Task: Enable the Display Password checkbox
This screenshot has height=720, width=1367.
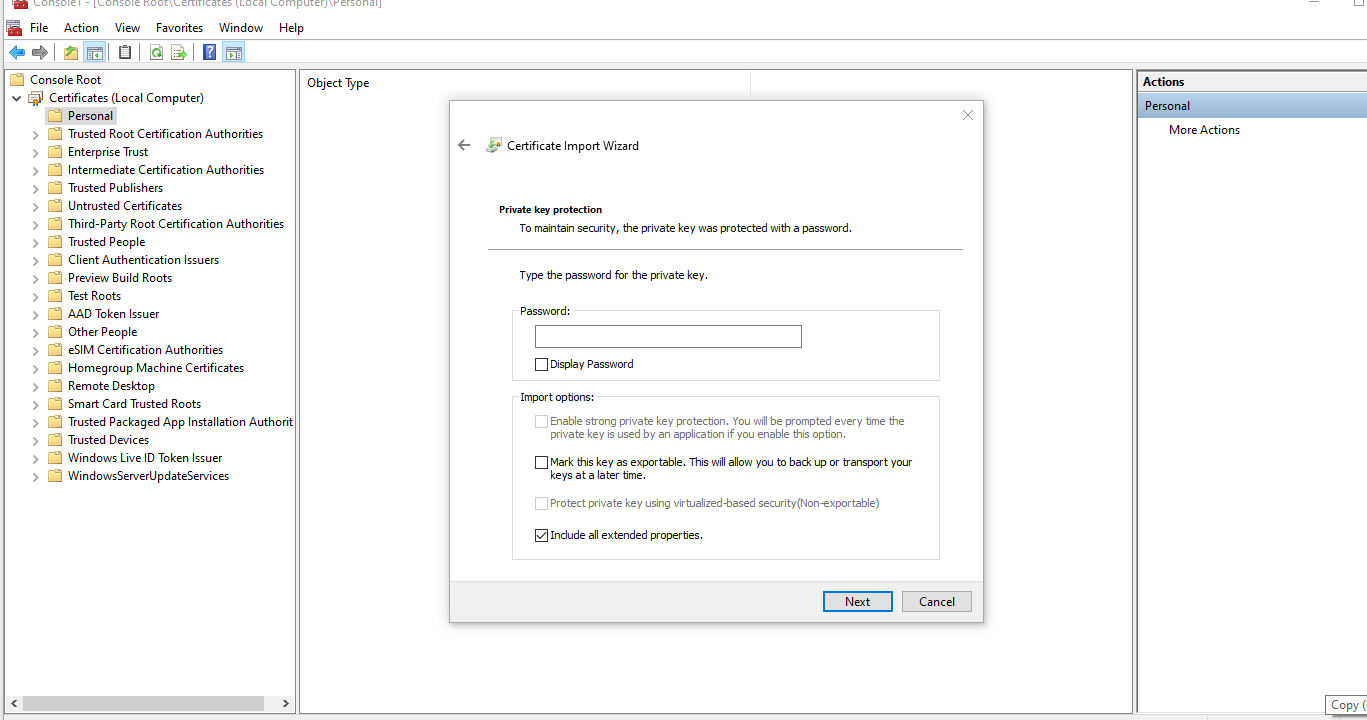Action: (x=542, y=365)
